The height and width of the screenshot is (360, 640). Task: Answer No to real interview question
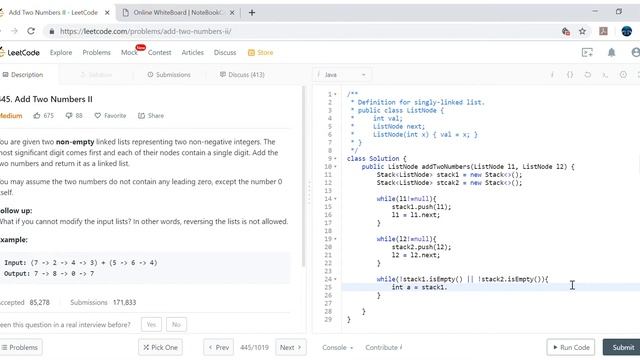(x=176, y=325)
